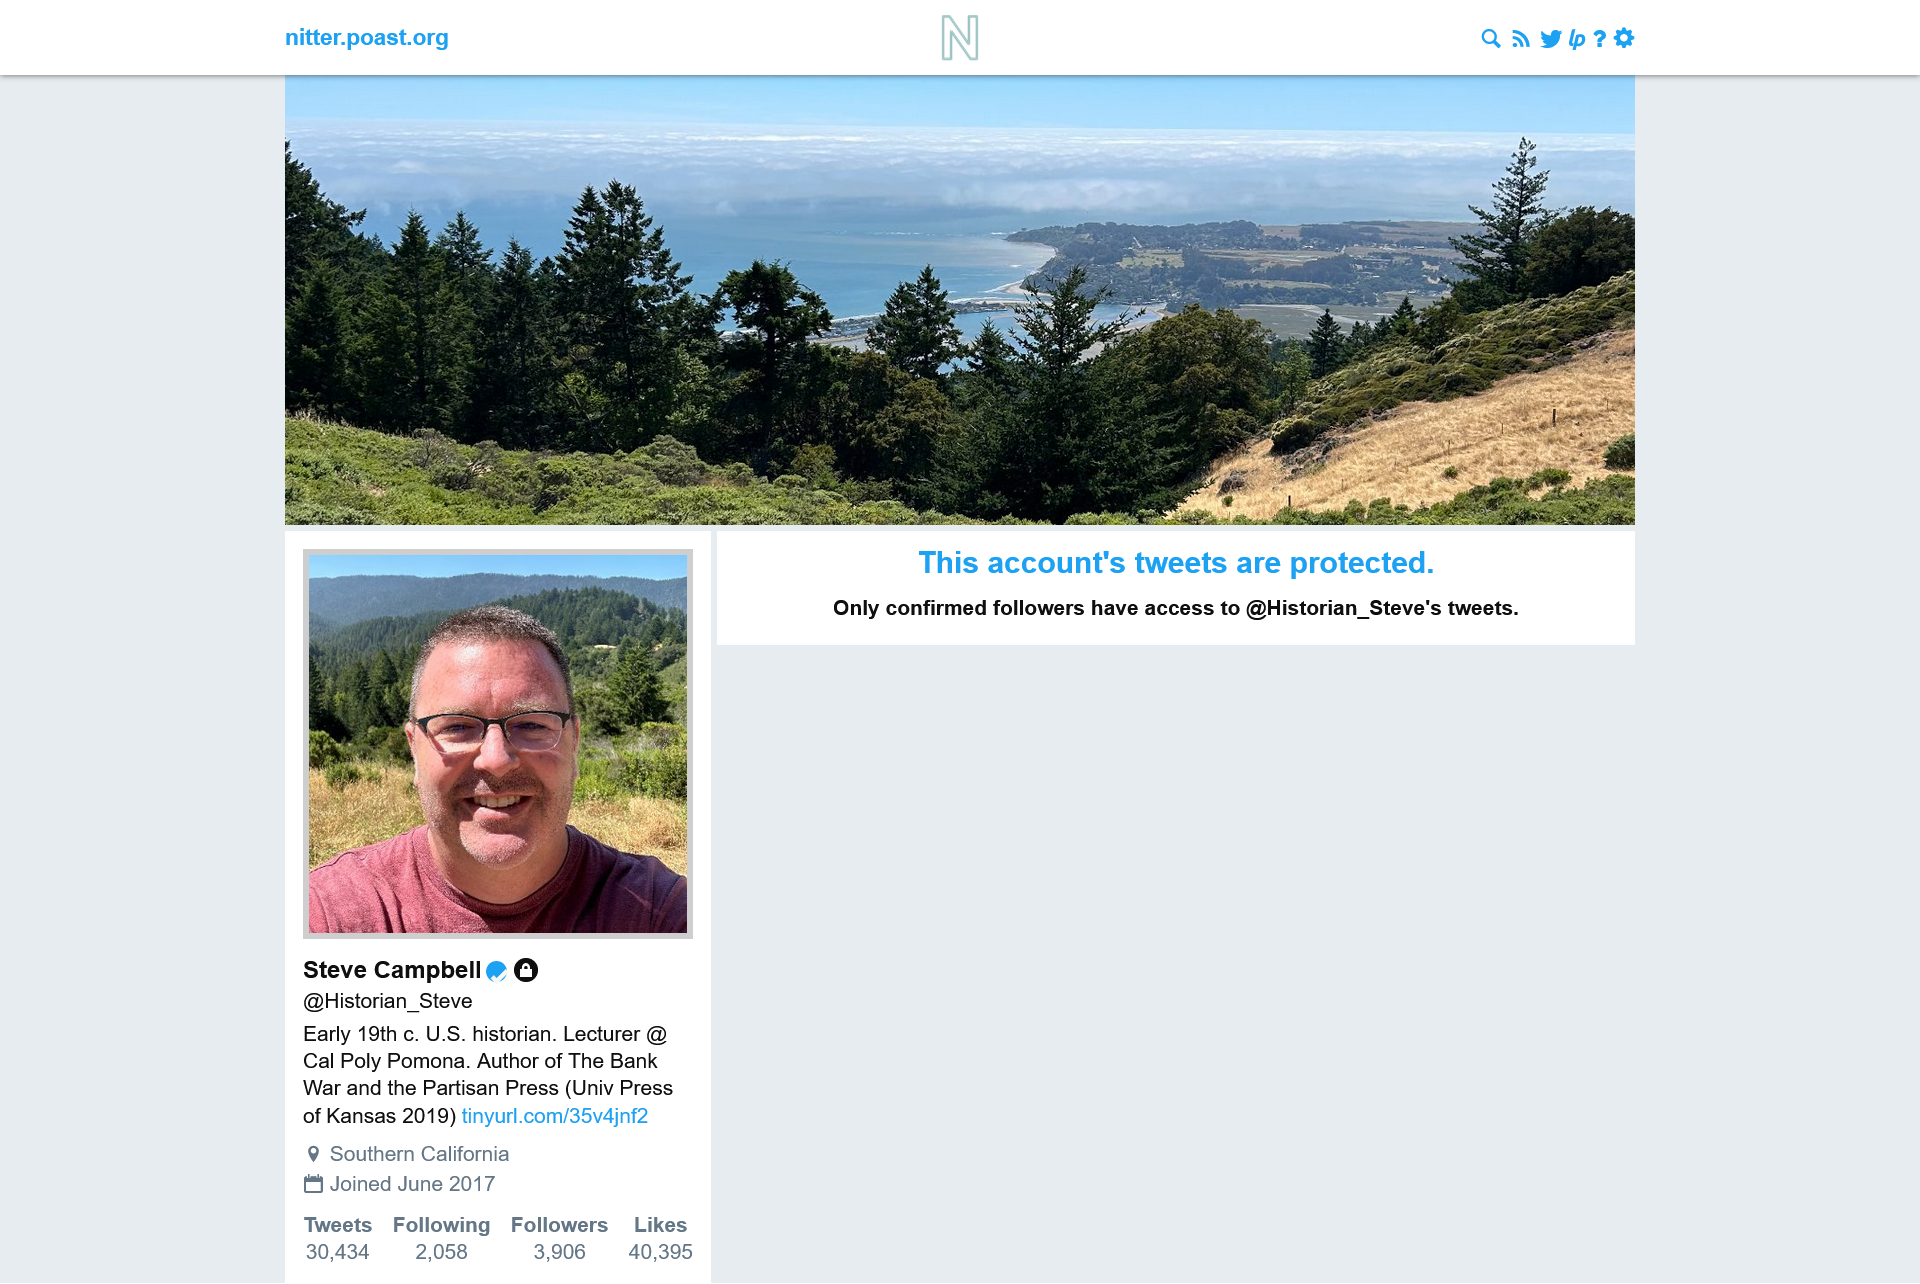The width and height of the screenshot is (1920, 1284).
Task: Click the @Historian_Steve username
Action: point(388,1001)
